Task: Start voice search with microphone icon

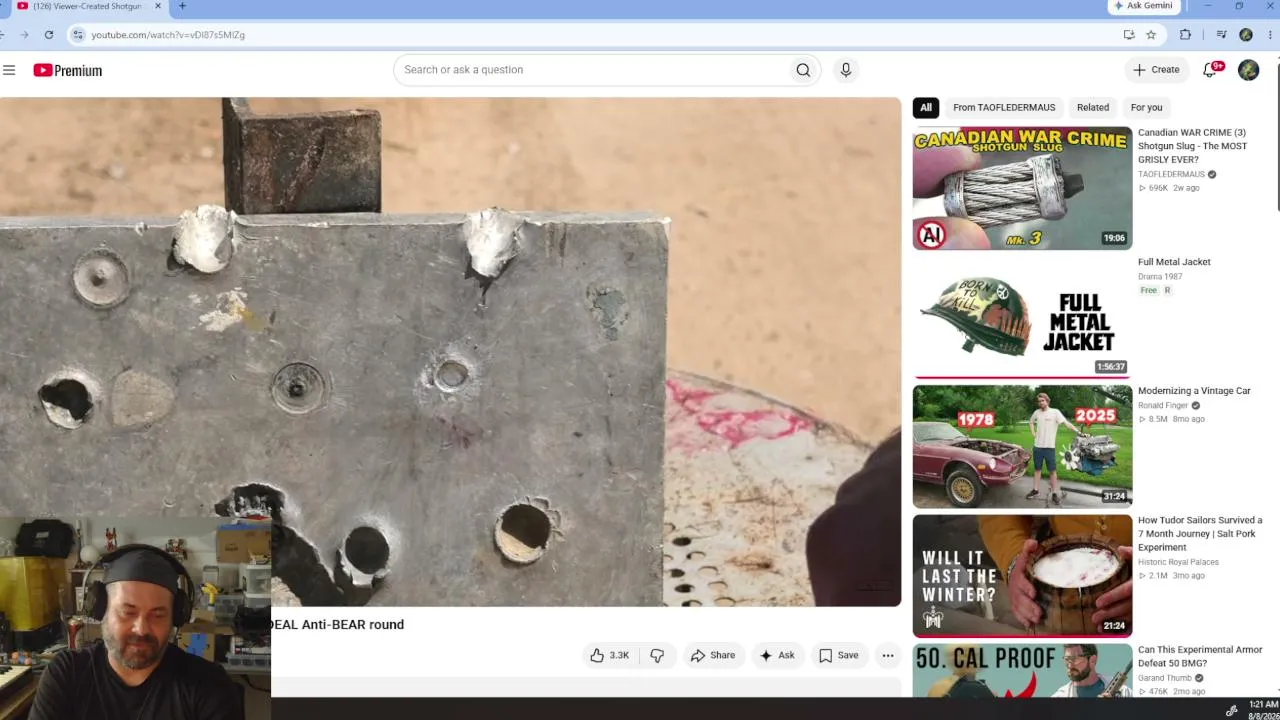Action: click(846, 70)
